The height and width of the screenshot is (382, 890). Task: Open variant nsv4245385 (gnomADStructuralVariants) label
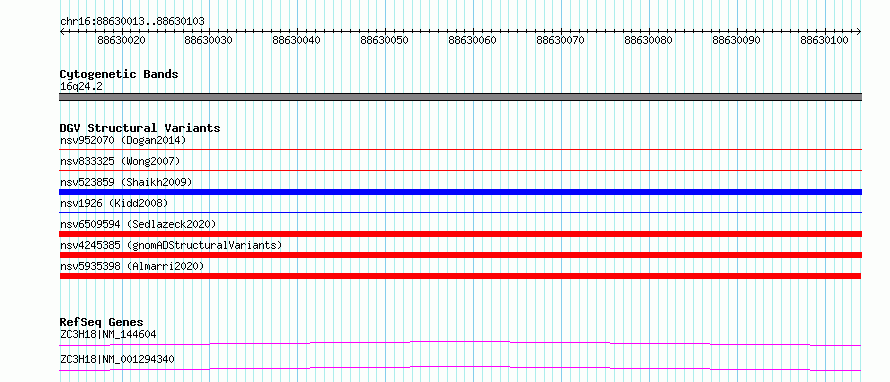pyautogui.click(x=171, y=245)
